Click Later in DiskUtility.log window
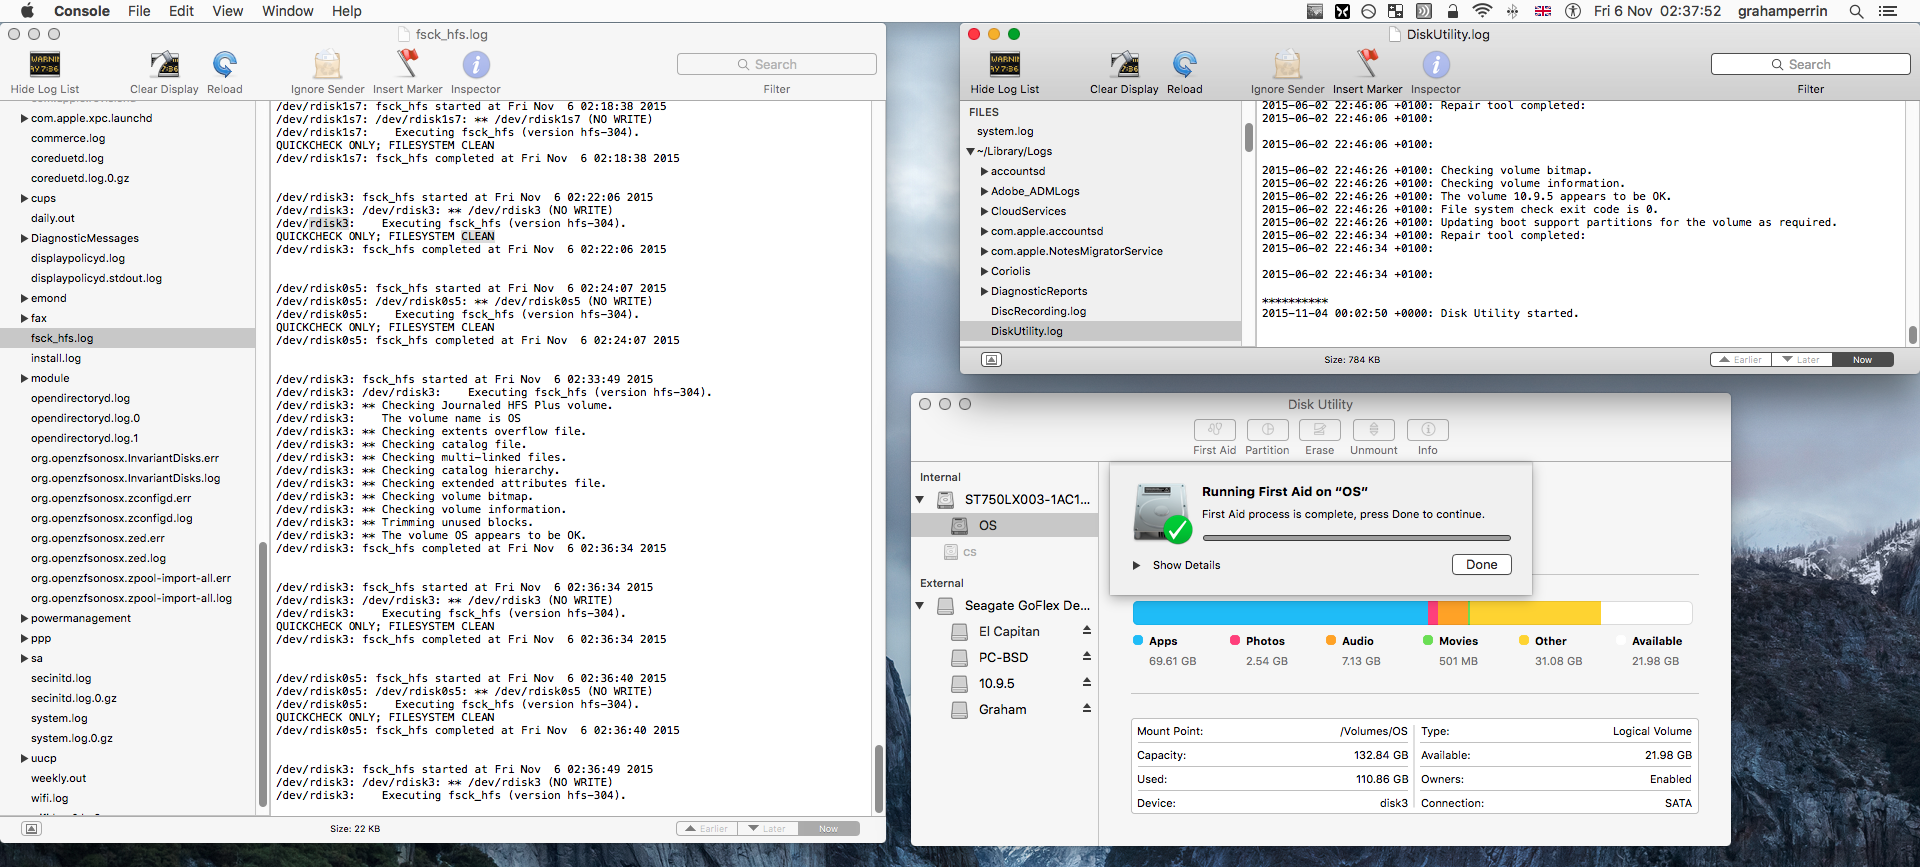The image size is (1920, 867). click(1802, 359)
